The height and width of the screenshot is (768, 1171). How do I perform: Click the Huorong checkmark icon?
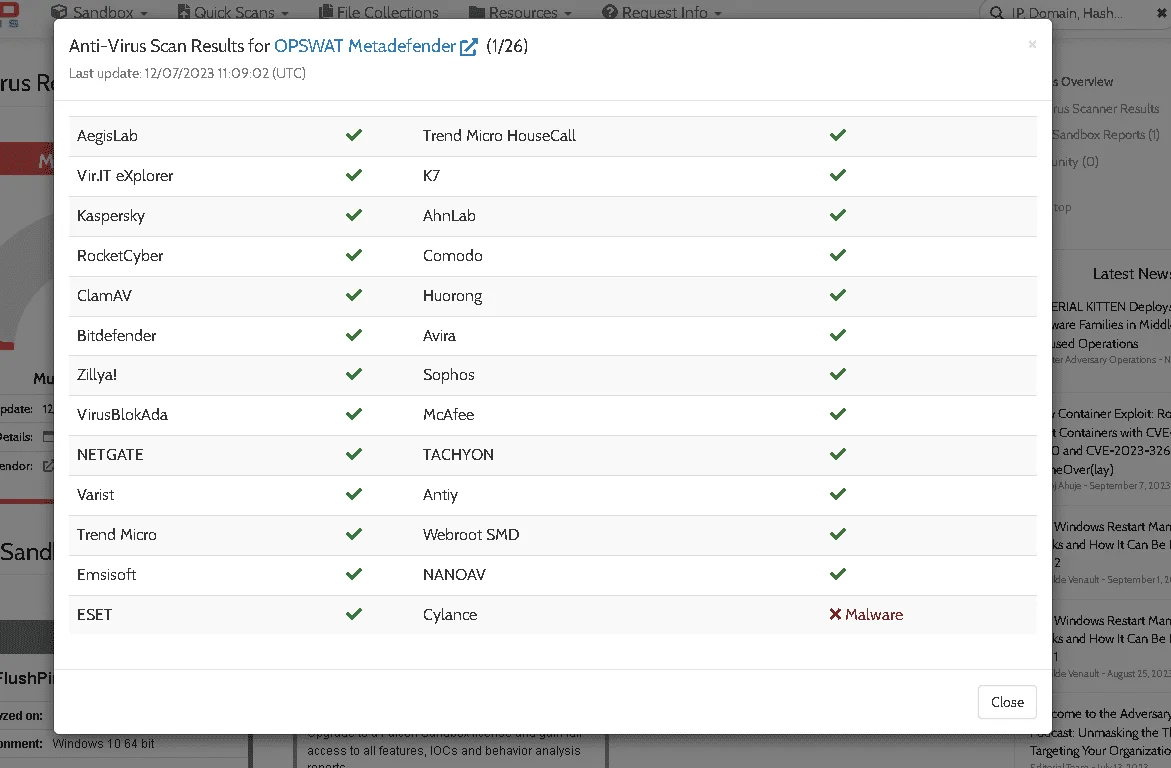(x=838, y=295)
